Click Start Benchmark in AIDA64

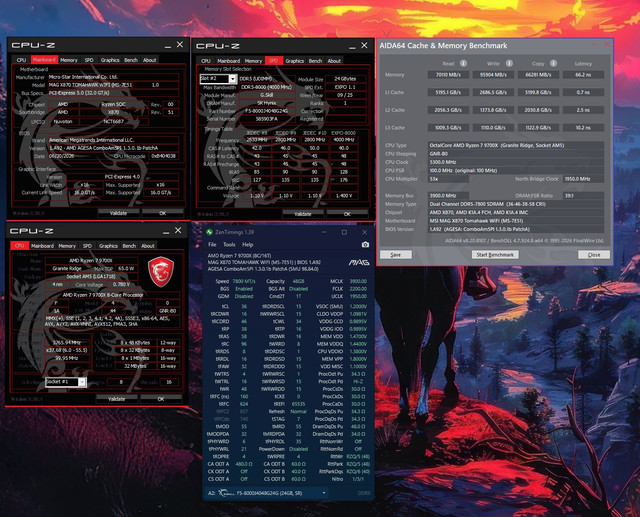(x=495, y=255)
